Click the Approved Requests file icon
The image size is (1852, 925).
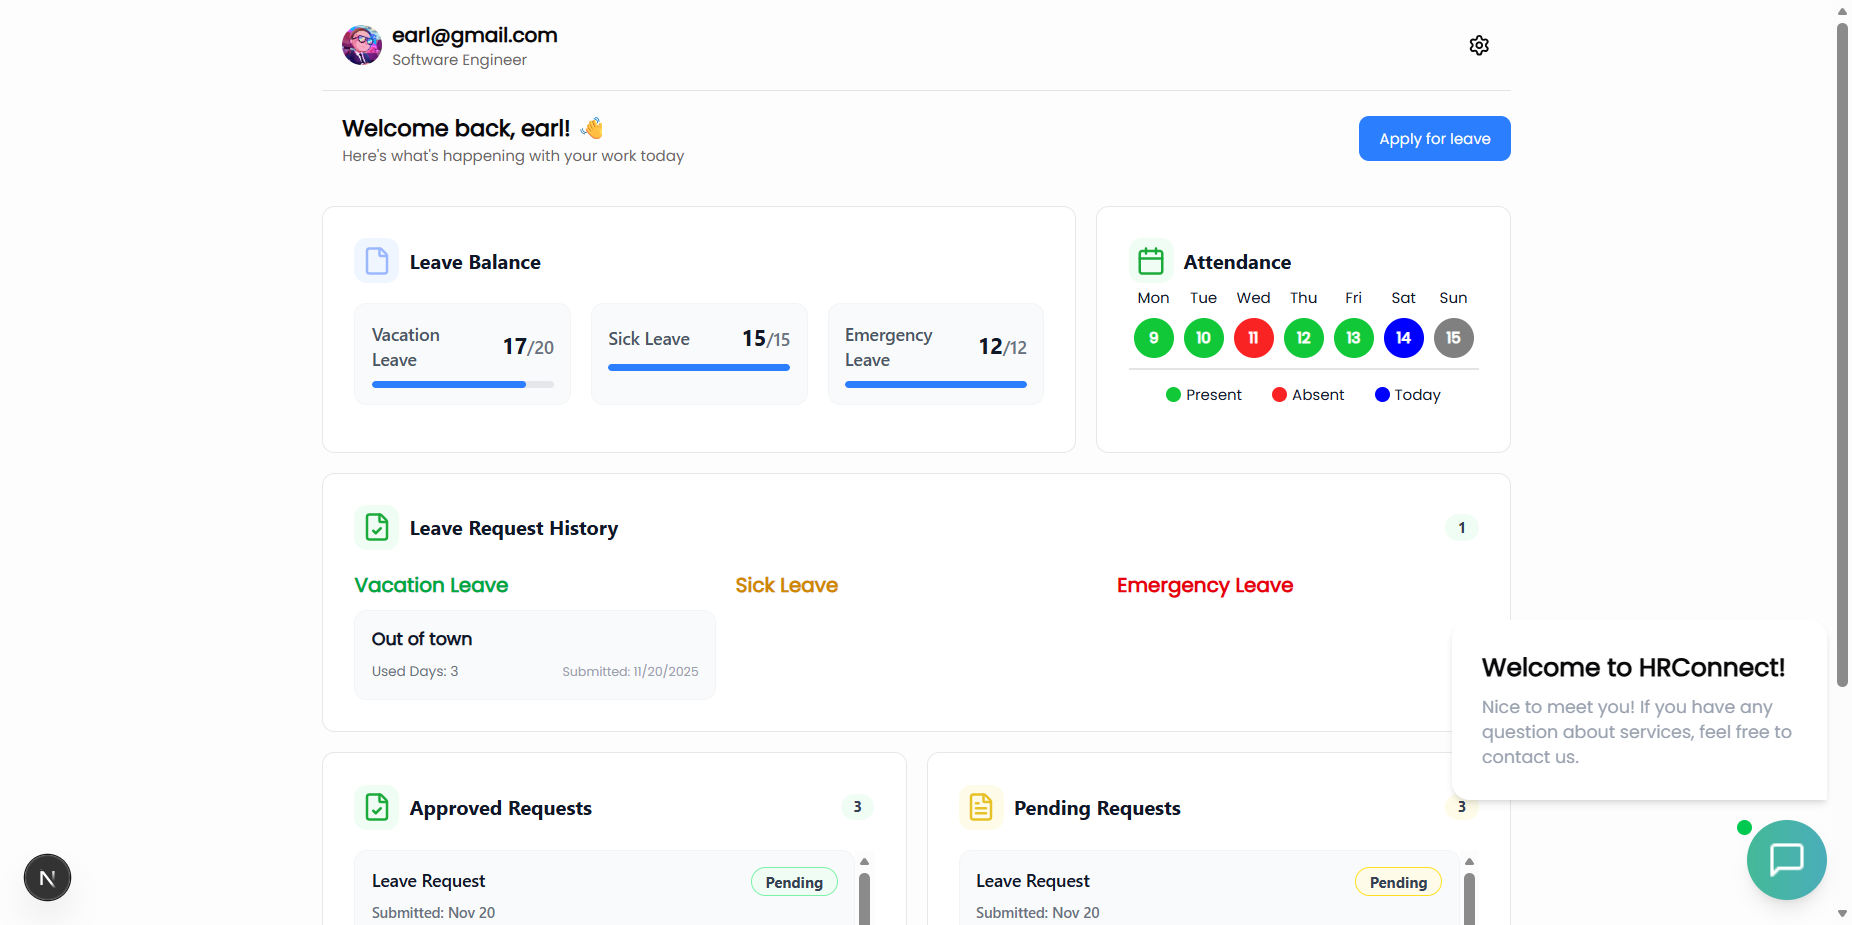tap(377, 807)
